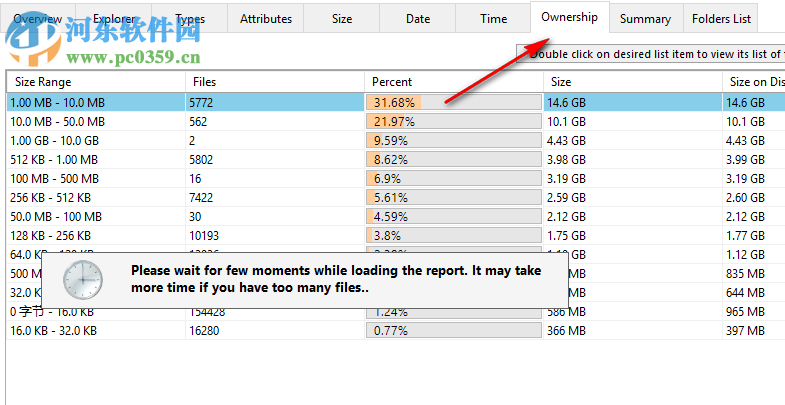Open the Explorer tab
The image size is (785, 405).
pos(114,19)
